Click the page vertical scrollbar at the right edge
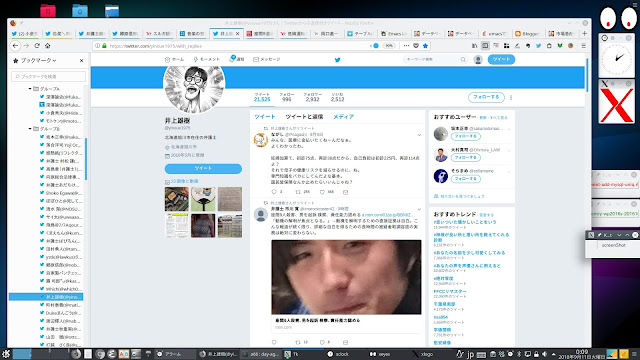The image size is (640, 360). 587,76
